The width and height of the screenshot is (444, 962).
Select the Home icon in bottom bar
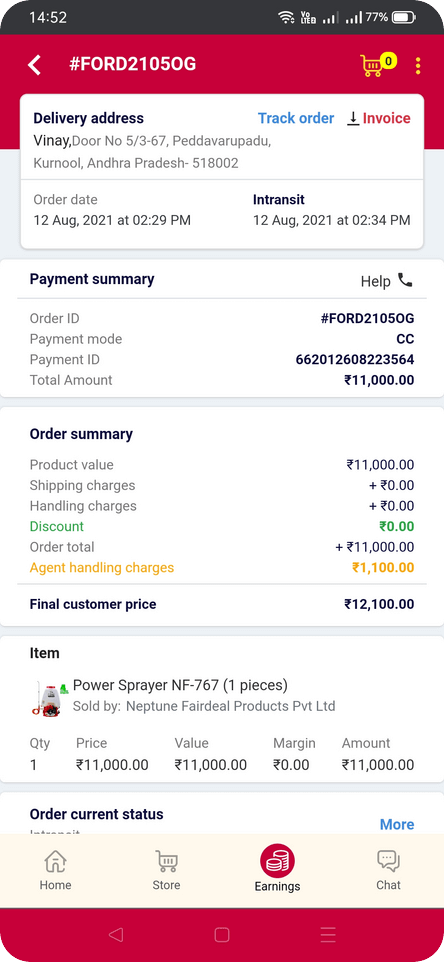(55, 861)
